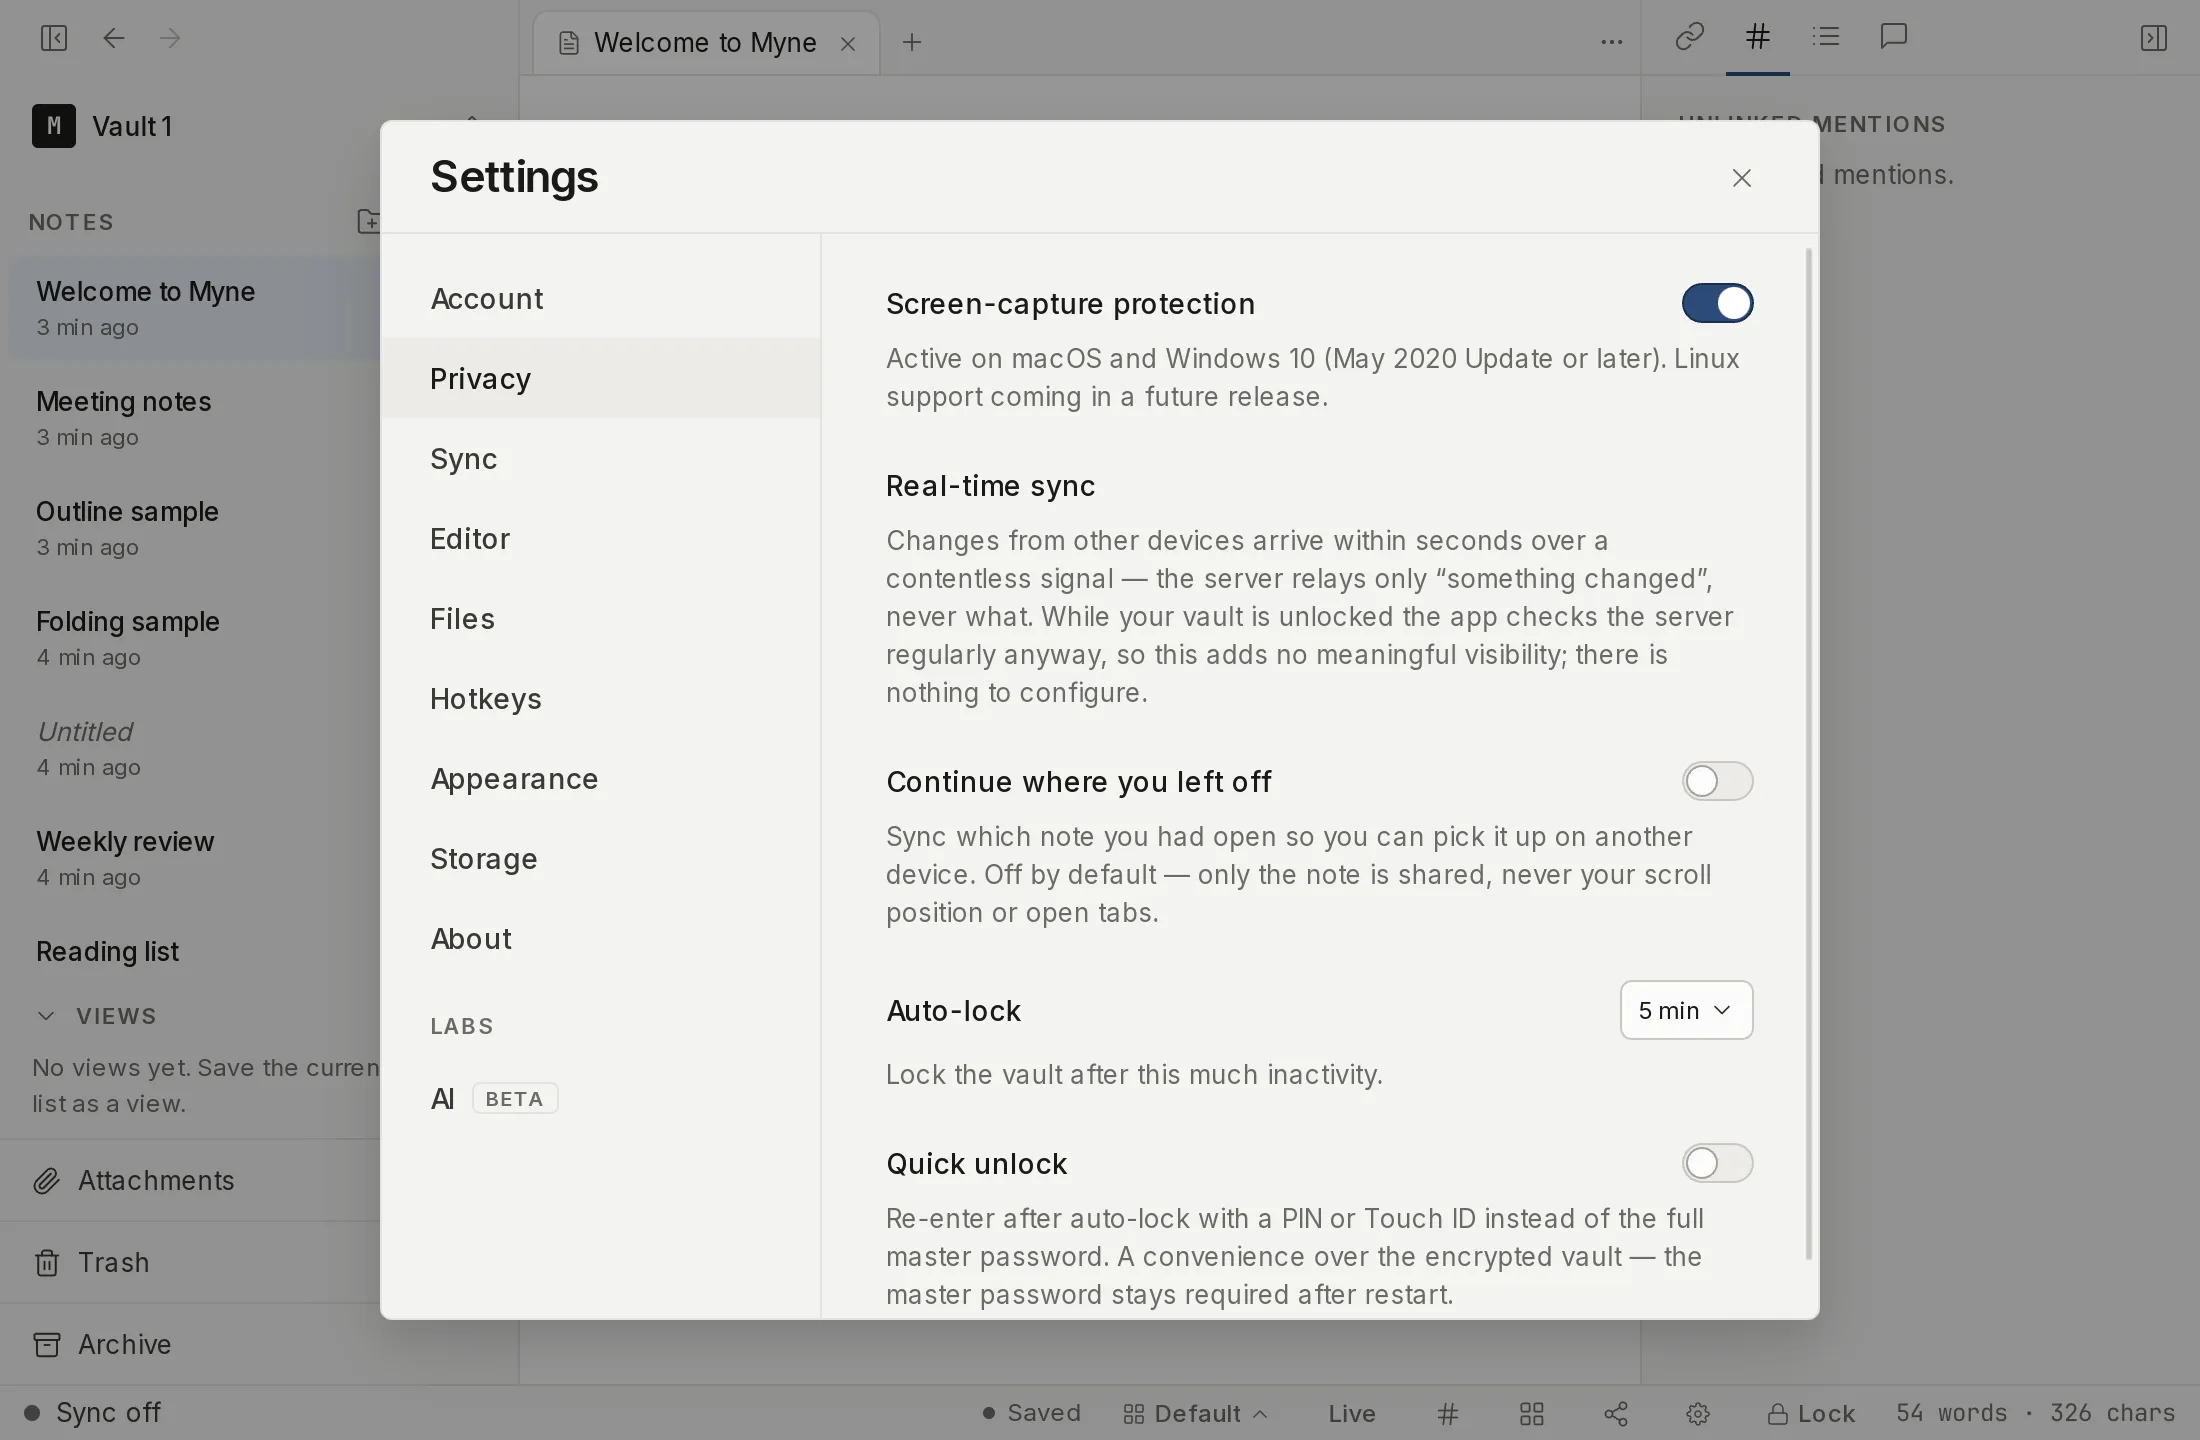Image resolution: width=2200 pixels, height=1440 pixels.
Task: Open the Files settings section
Action: [600, 618]
